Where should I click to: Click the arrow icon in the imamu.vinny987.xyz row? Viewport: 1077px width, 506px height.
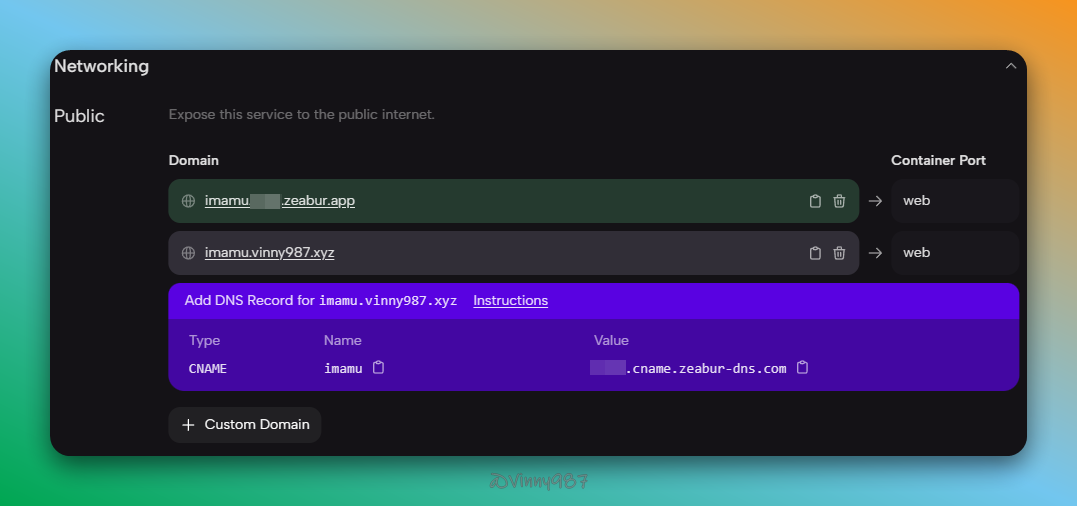tap(875, 253)
